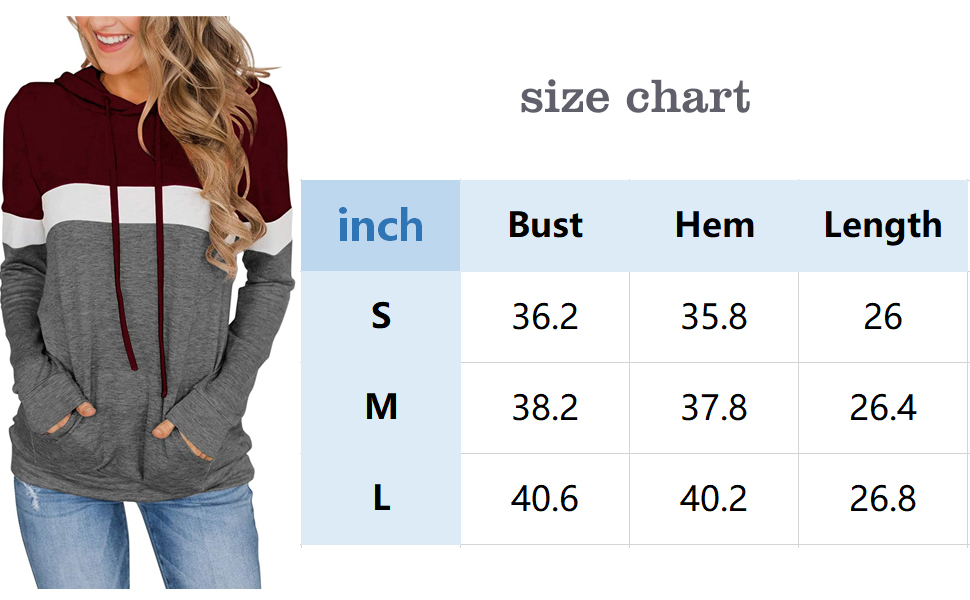Select the 40.2 hem measurement cell

[x=713, y=499]
